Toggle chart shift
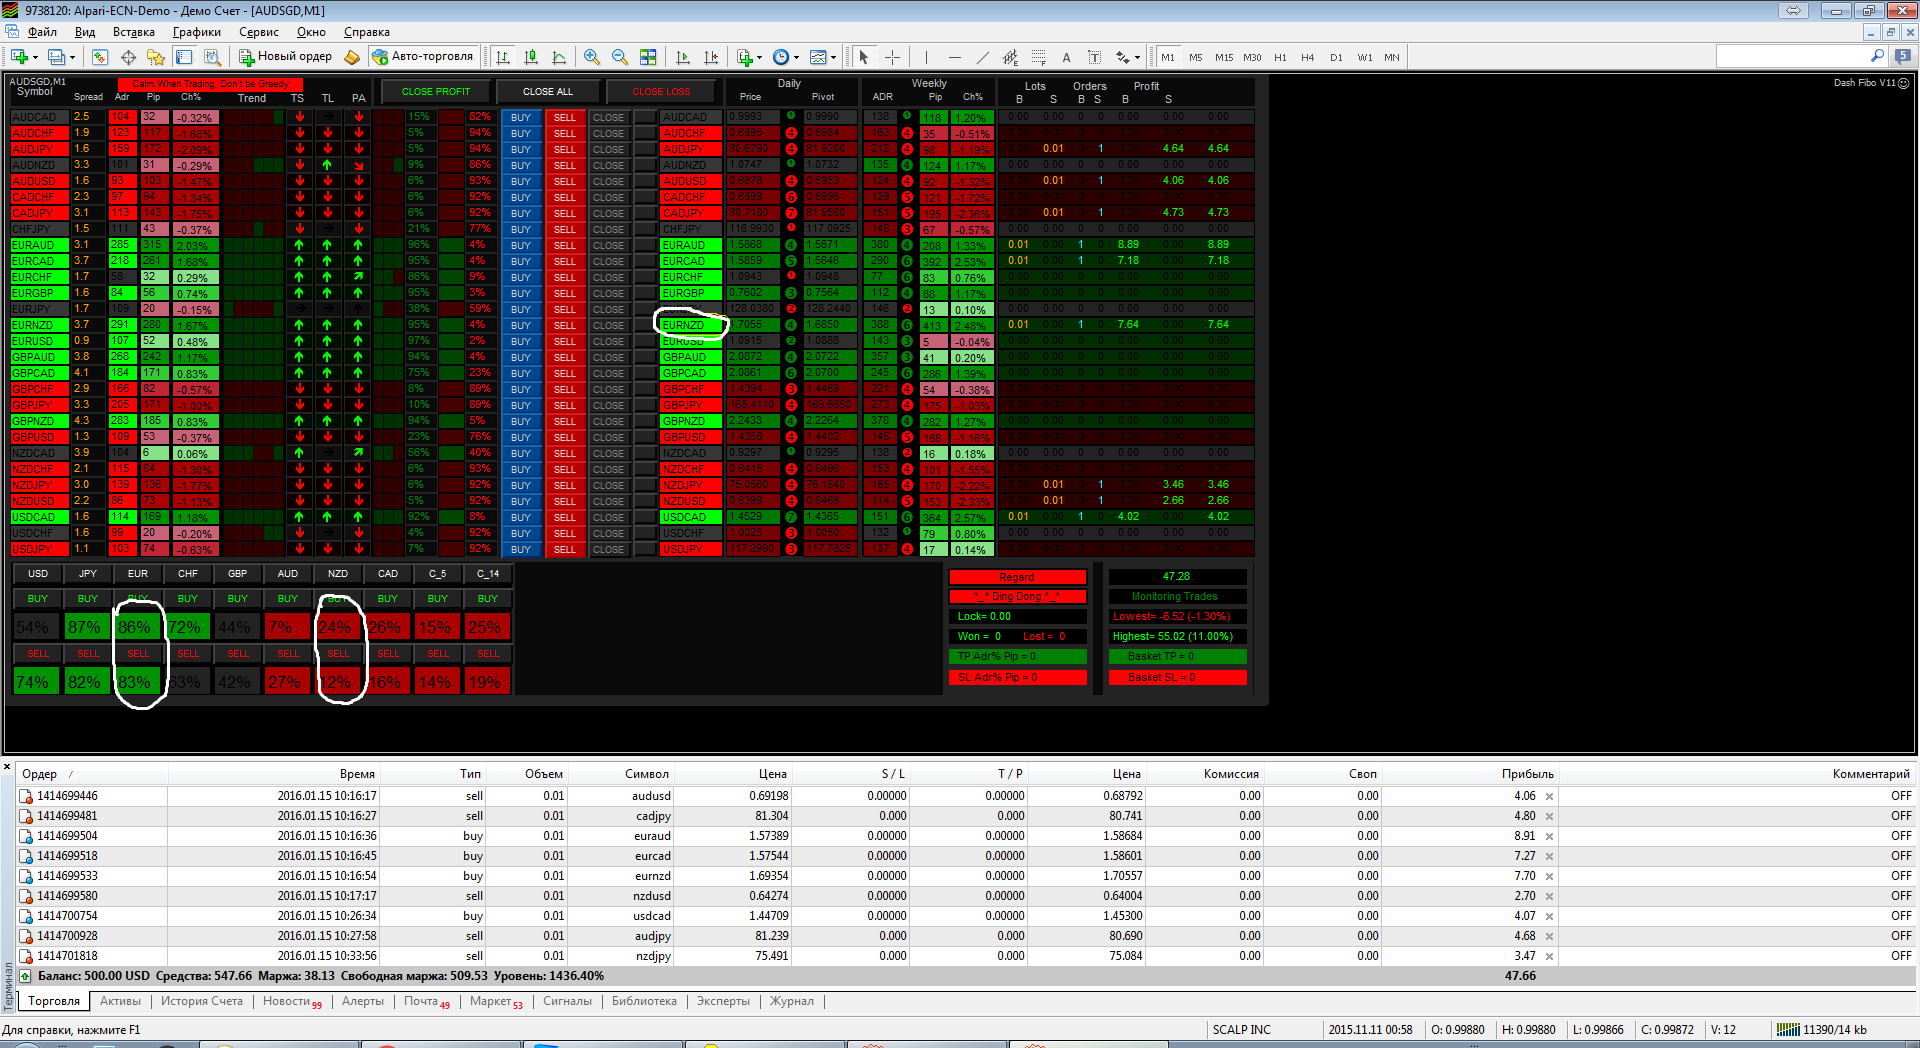This screenshot has height=1048, width=1920. [711, 57]
